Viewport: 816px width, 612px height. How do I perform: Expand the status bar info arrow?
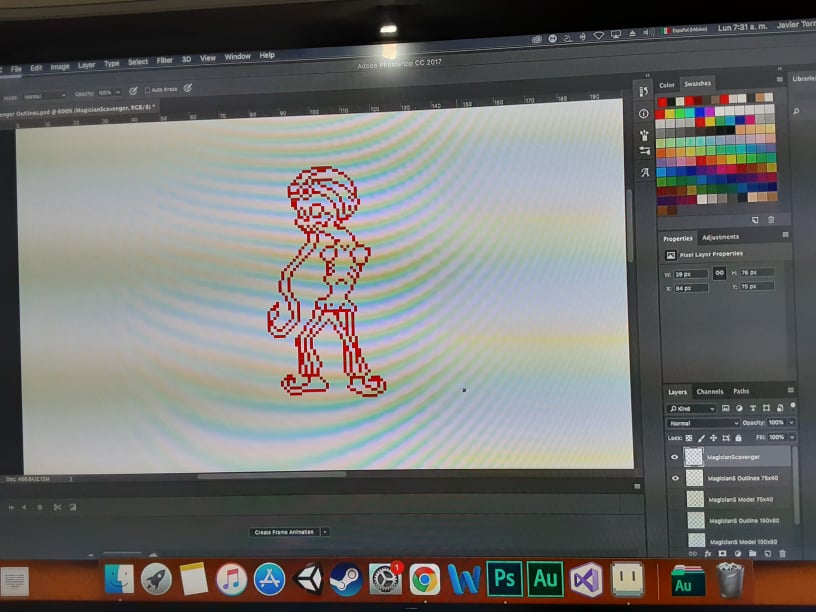71,479
